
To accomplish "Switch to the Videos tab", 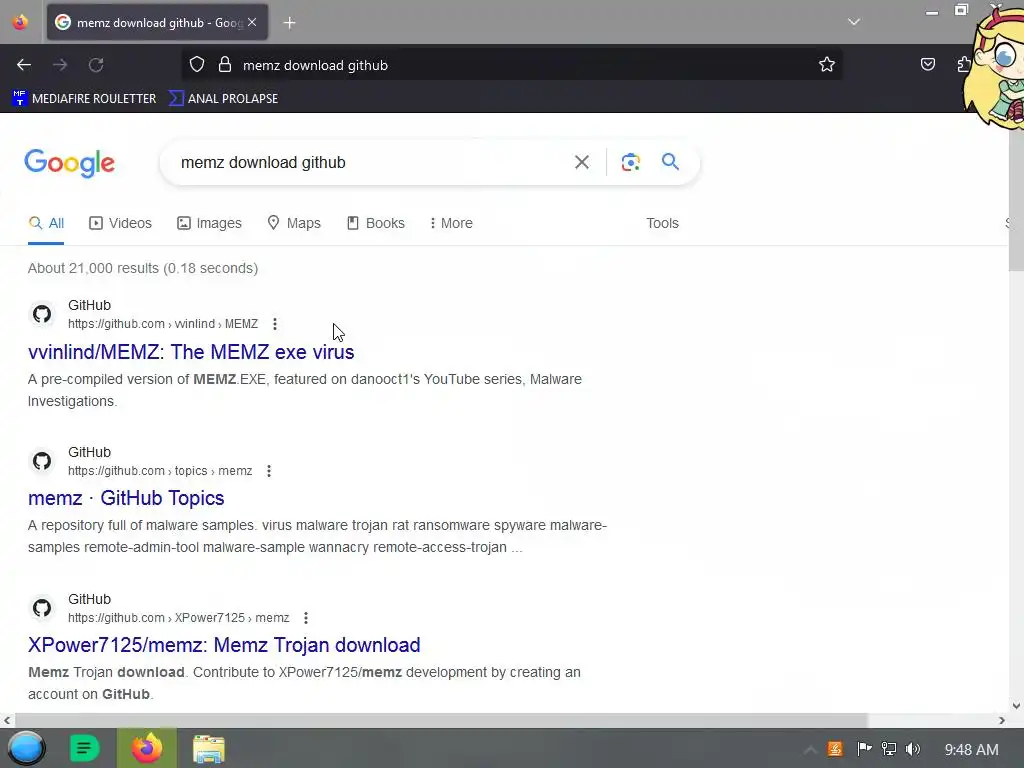I will [120, 223].
